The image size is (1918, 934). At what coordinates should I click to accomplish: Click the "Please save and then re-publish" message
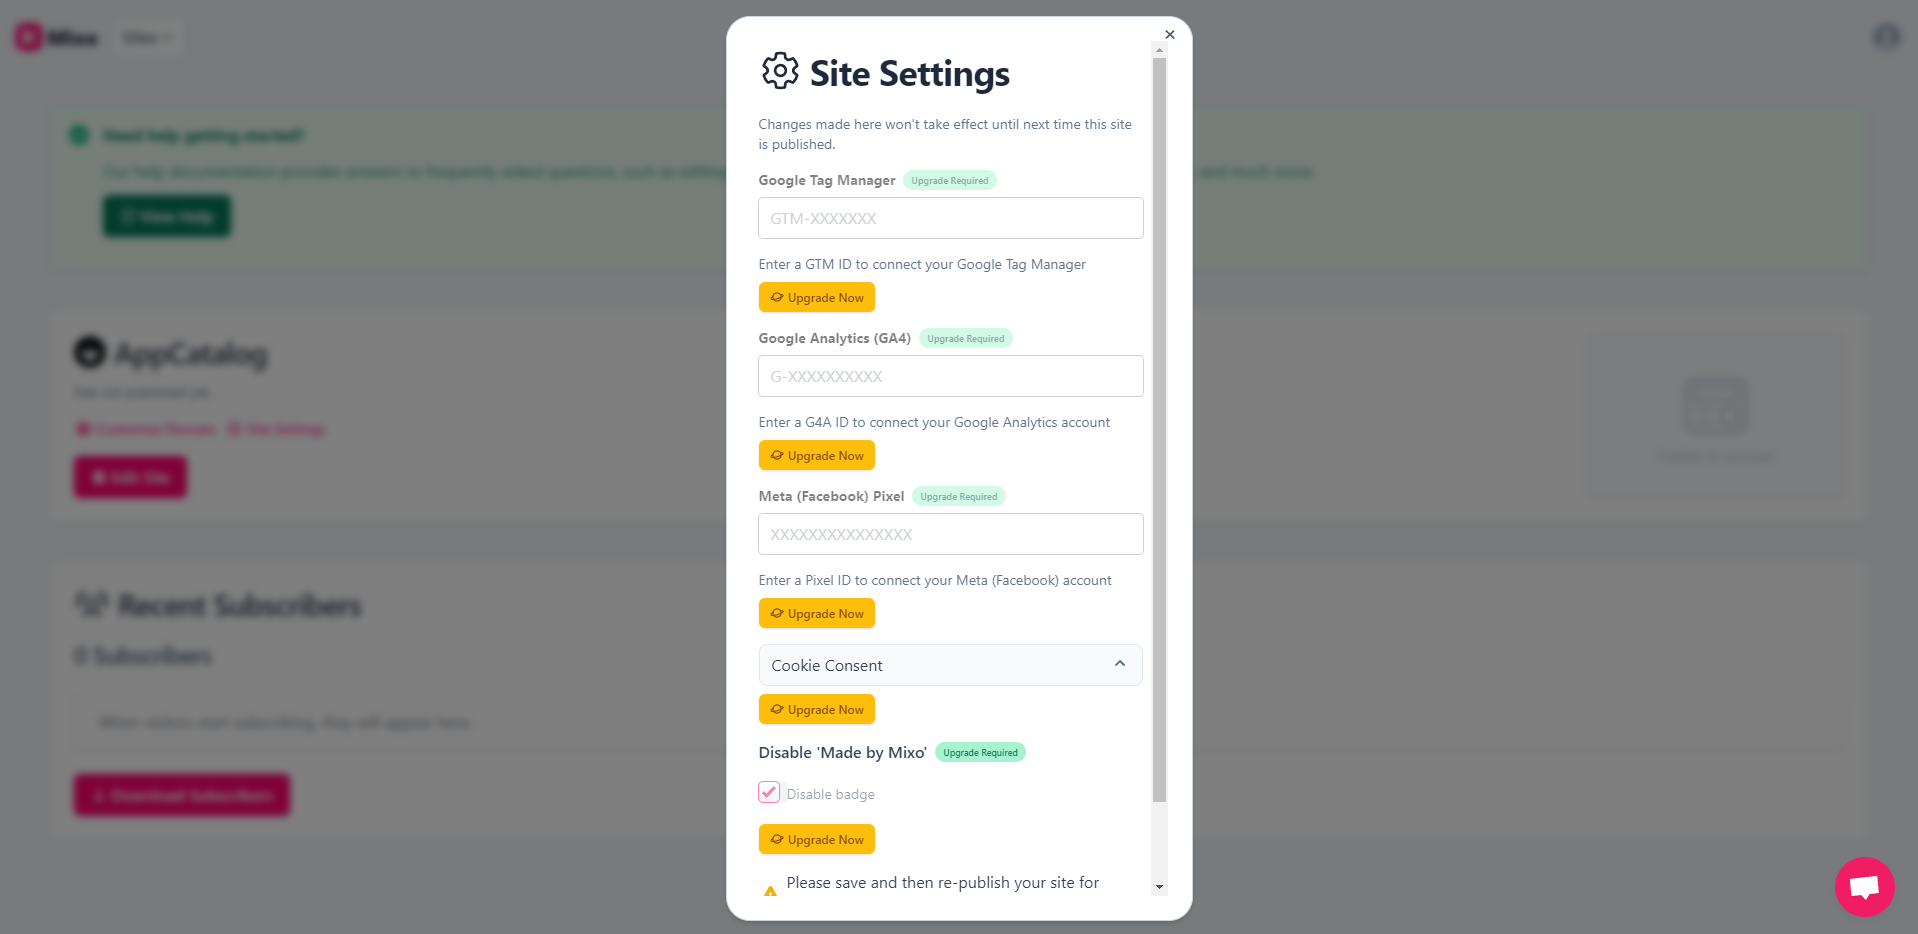pos(943,883)
